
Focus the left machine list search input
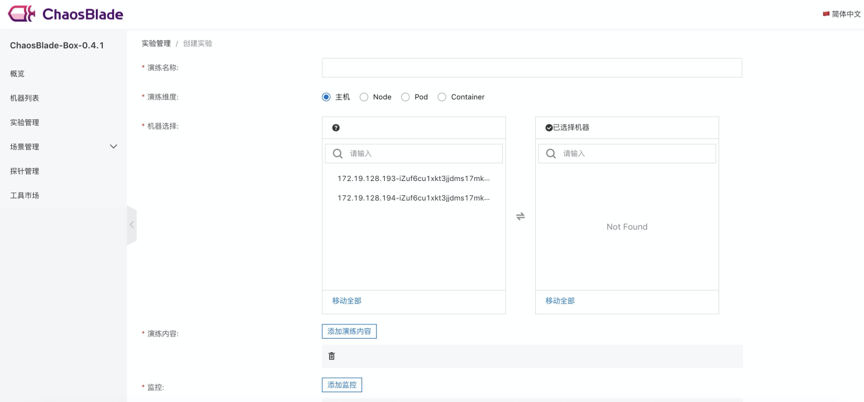414,154
